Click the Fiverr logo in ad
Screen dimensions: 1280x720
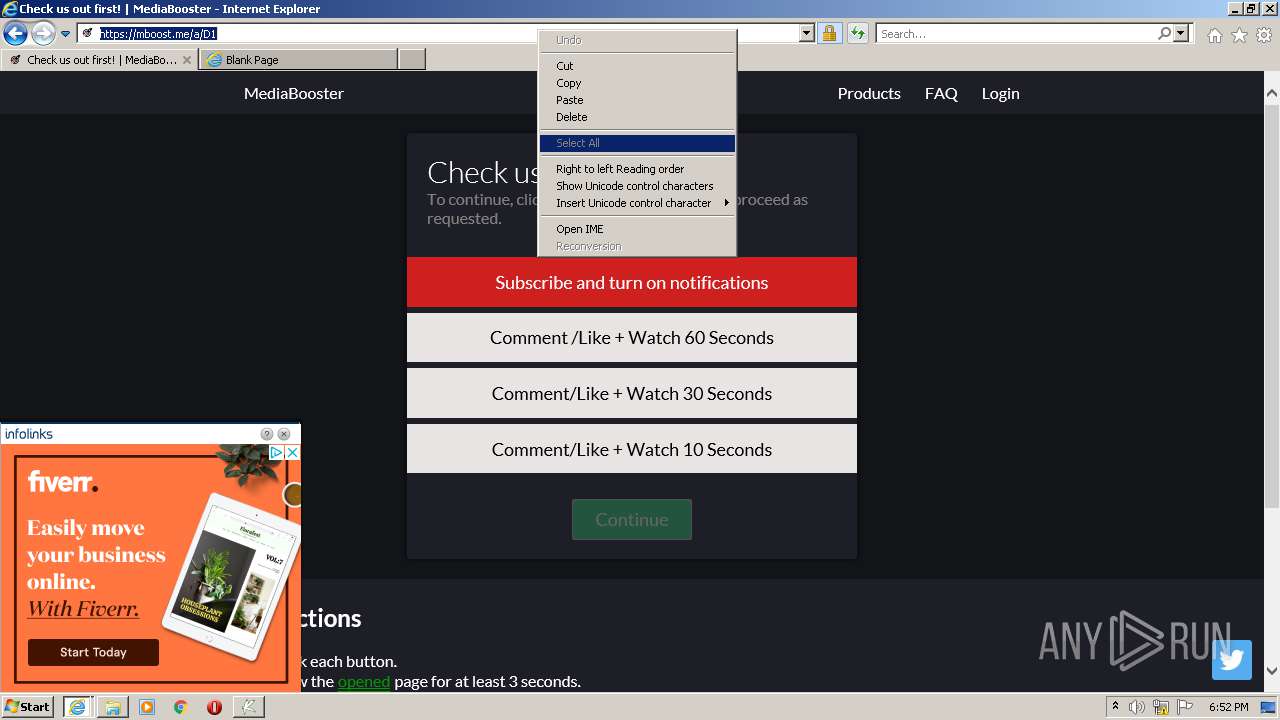pos(62,482)
